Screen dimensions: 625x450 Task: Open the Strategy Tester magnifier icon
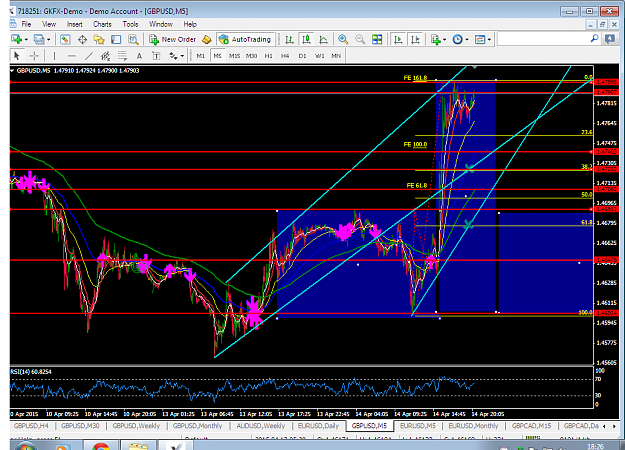(133, 39)
